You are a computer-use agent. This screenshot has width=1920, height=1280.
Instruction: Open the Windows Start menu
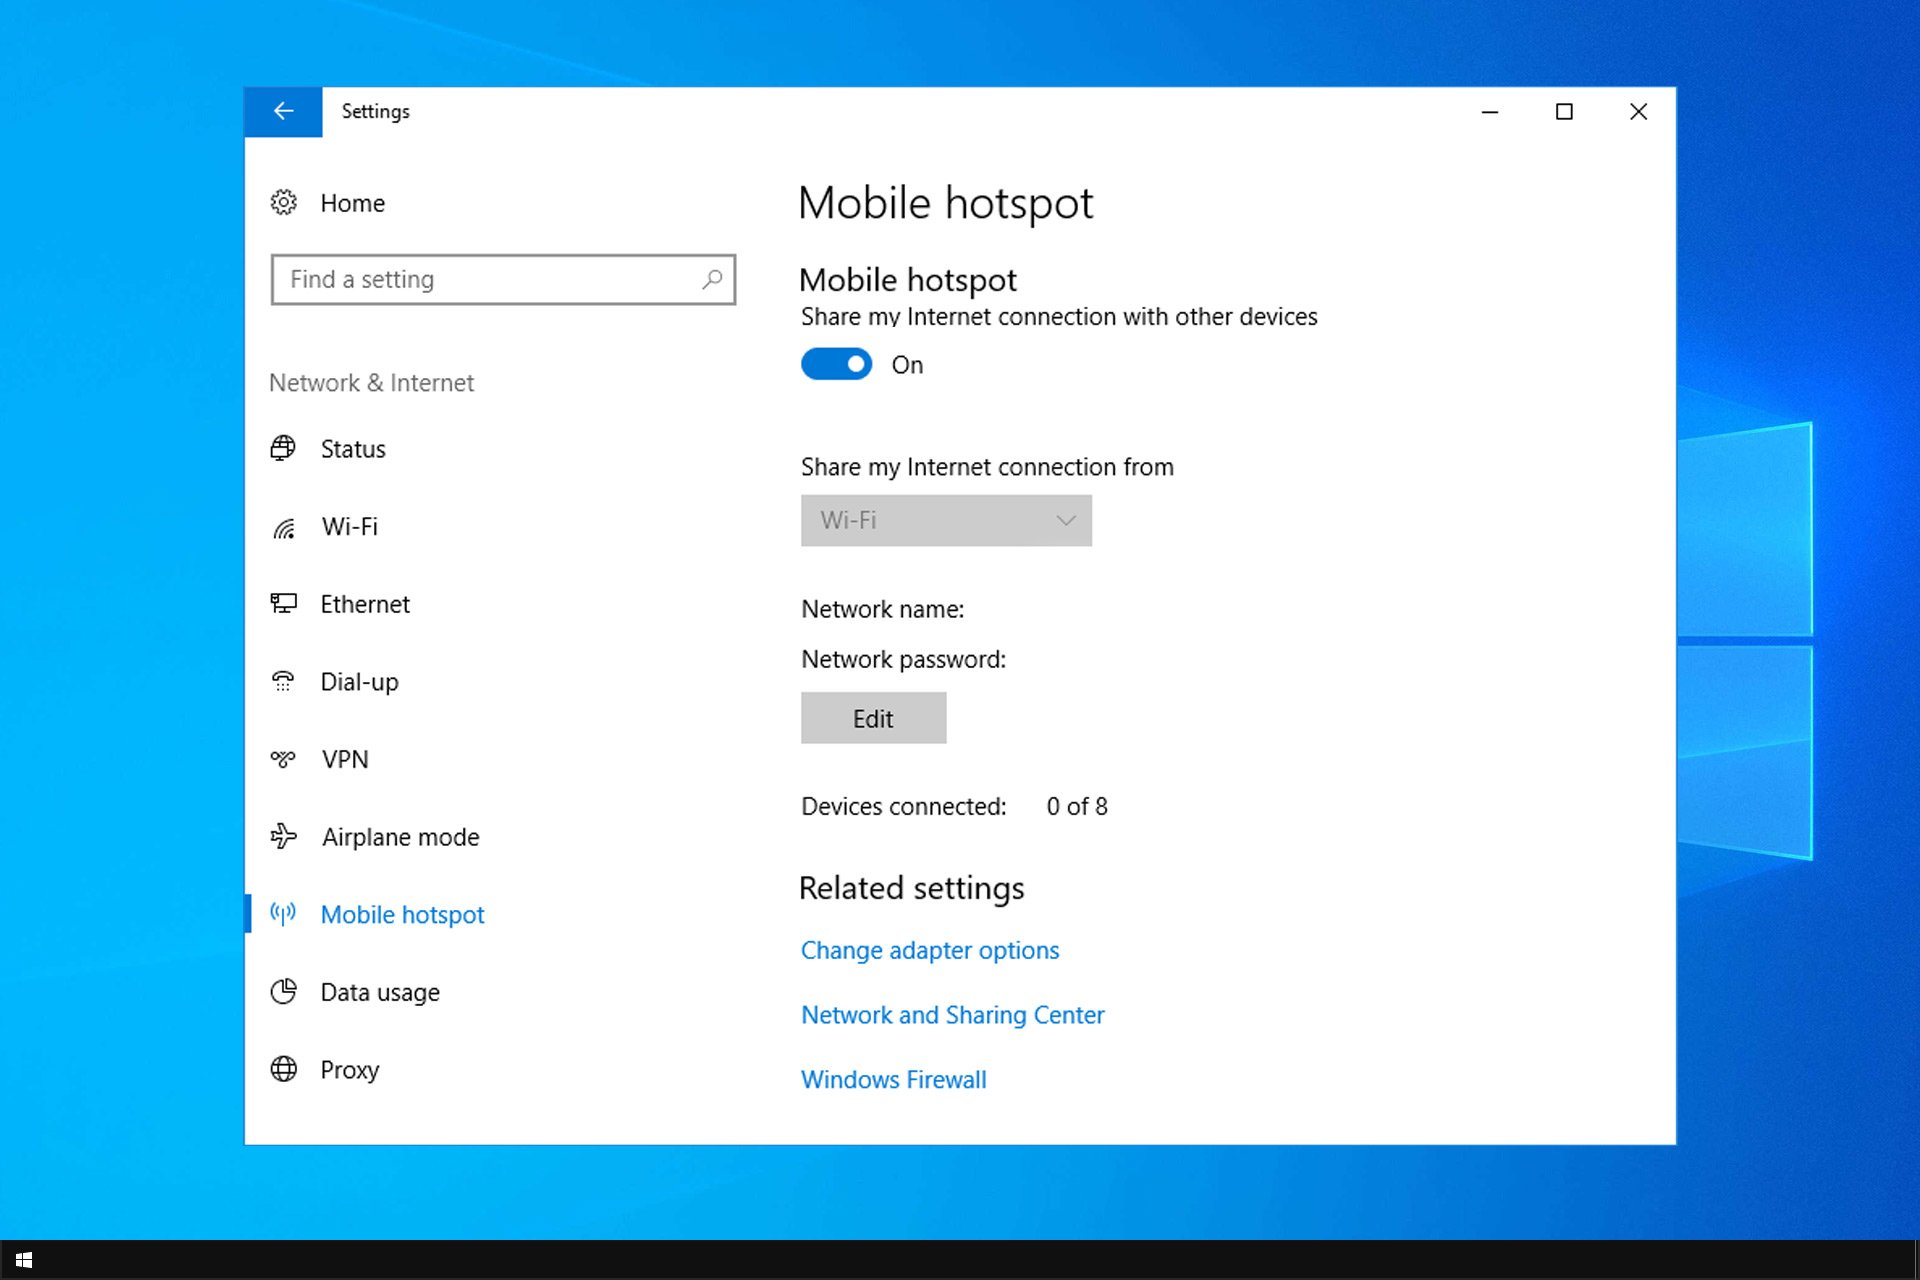coord(24,1260)
